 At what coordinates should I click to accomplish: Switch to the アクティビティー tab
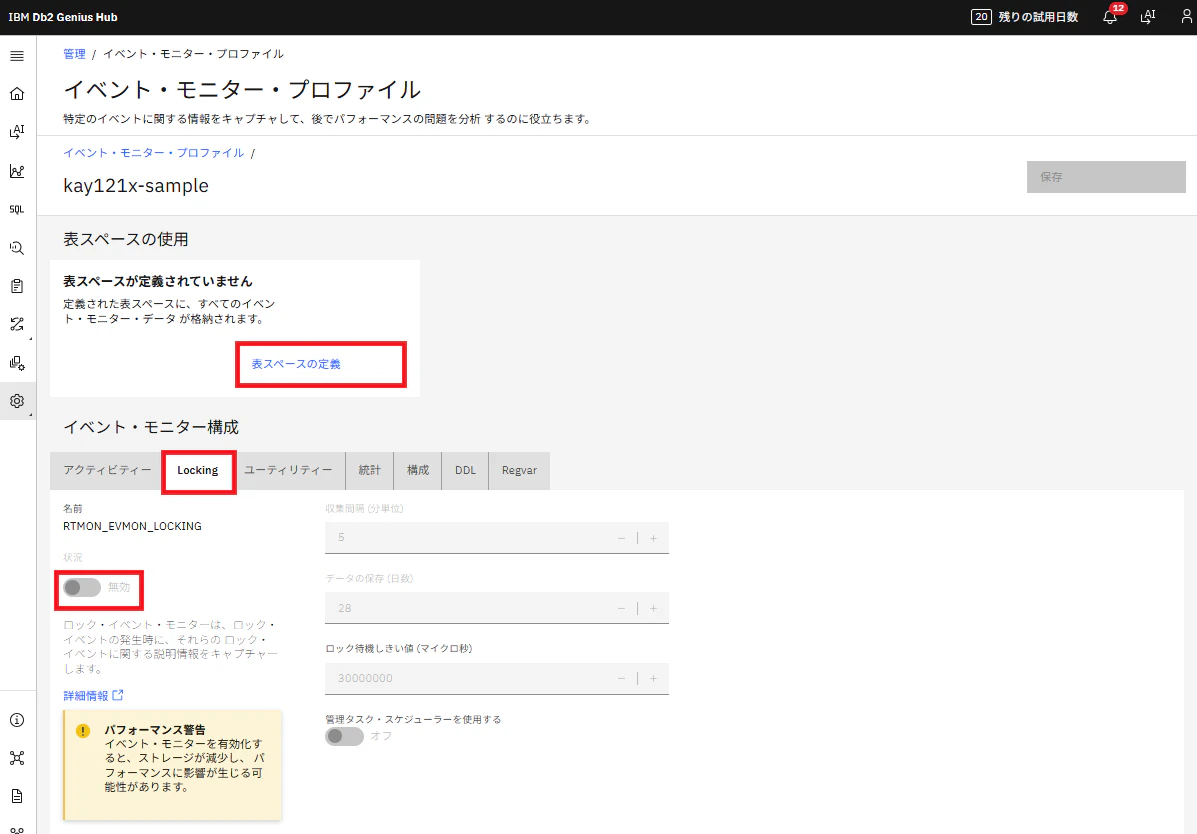coord(107,470)
